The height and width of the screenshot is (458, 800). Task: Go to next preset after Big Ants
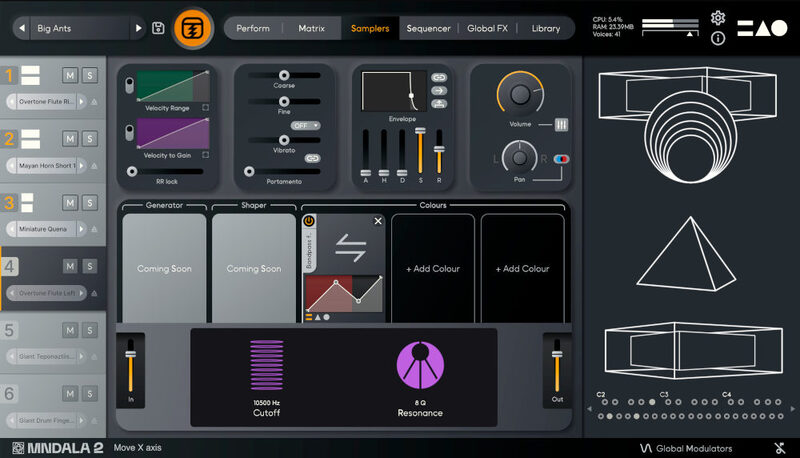pyautogui.click(x=138, y=28)
